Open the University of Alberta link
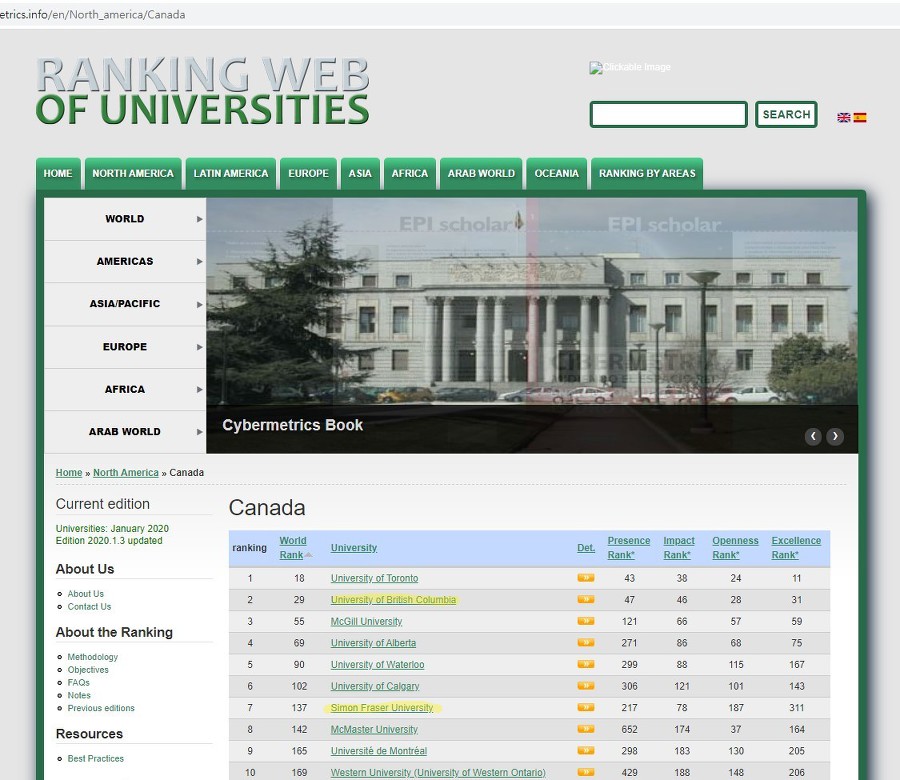The width and height of the screenshot is (900, 780). [x=373, y=643]
